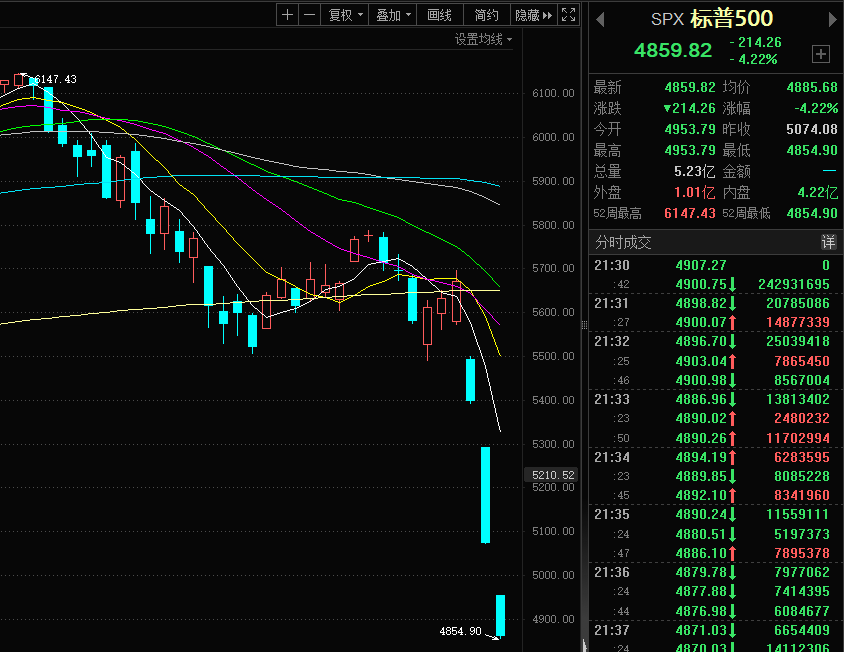Screen dimensions: 844x652
Task: Toggle fullscreen chart icon
Action: [x=568, y=15]
